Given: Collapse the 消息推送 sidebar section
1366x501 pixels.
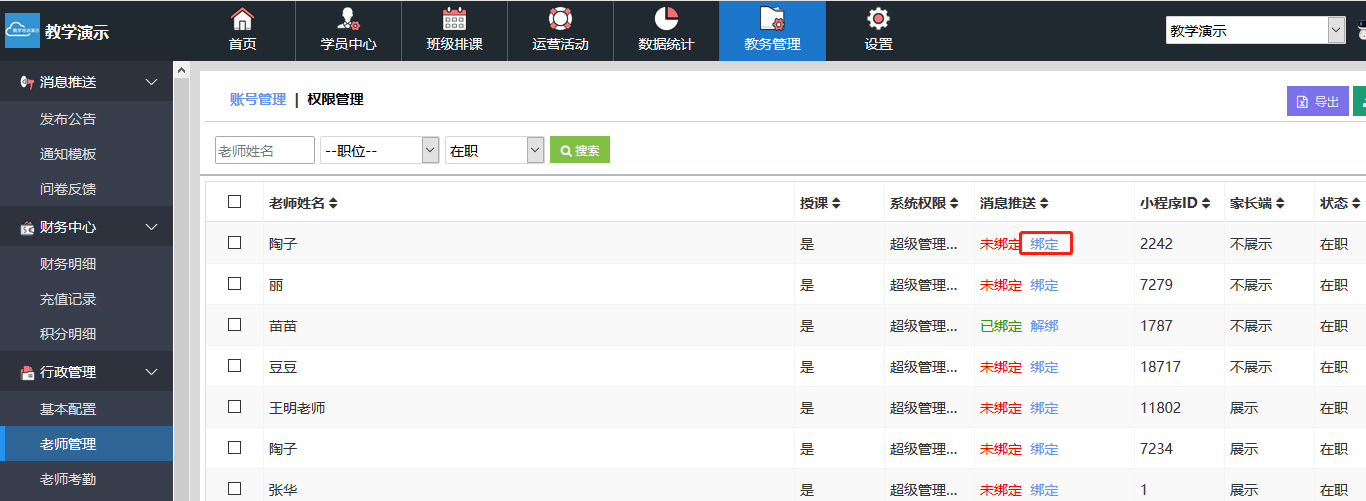Looking at the screenshot, I should 152,82.
